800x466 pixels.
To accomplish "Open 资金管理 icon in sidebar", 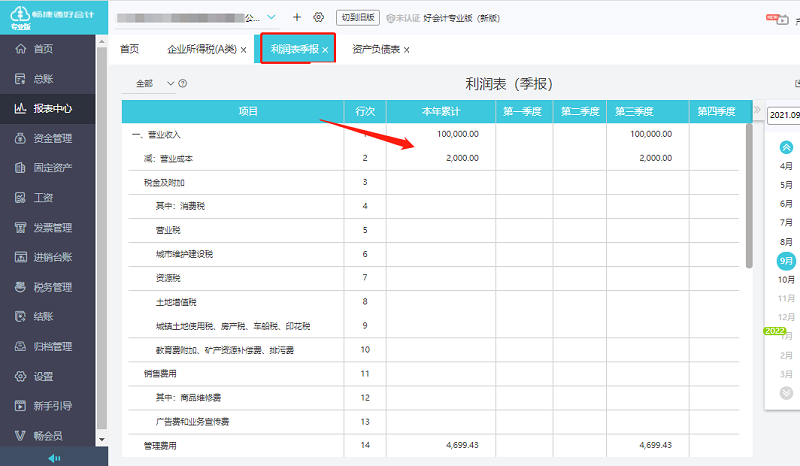I will (x=20, y=138).
